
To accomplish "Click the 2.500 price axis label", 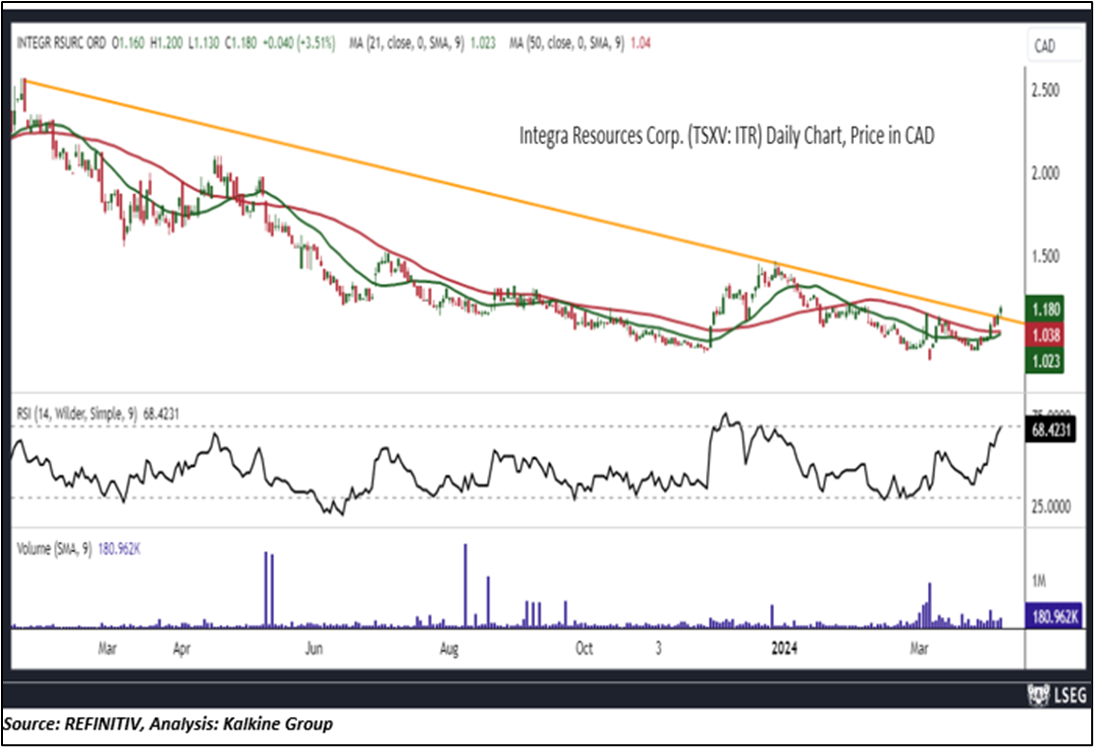I will tap(1045, 91).
